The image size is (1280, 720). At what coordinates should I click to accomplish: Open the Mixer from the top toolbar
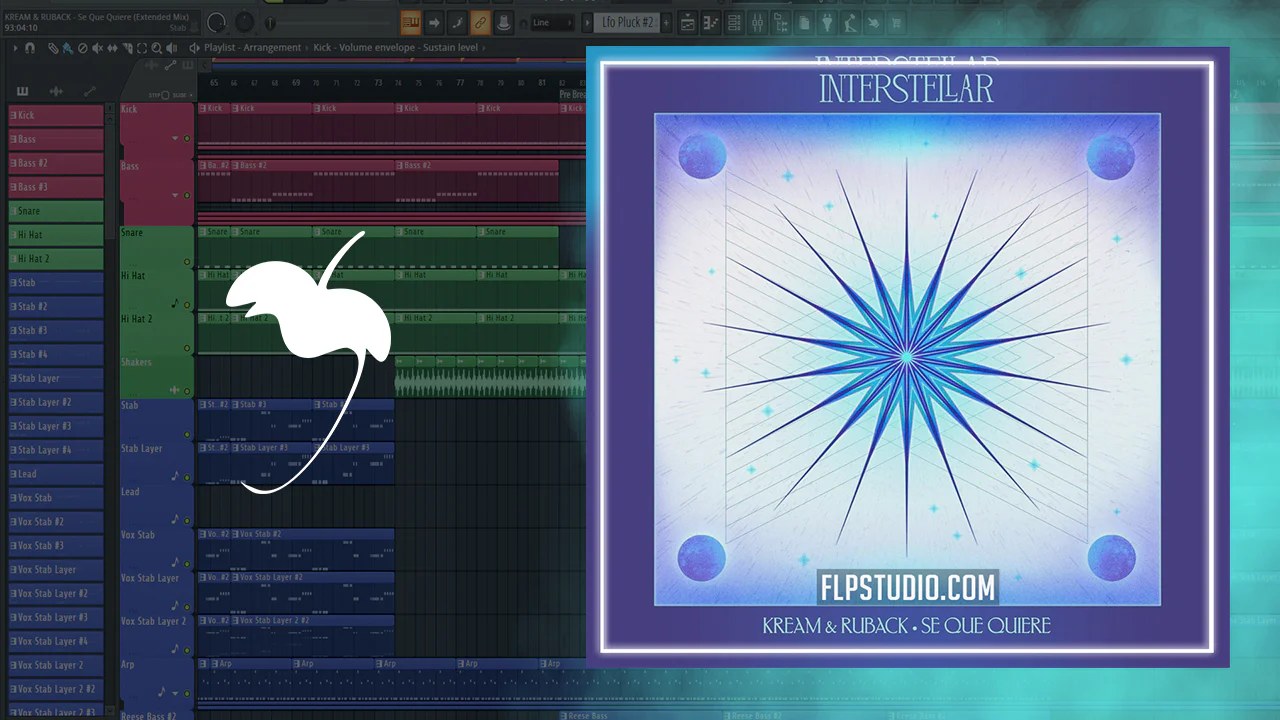[757, 22]
